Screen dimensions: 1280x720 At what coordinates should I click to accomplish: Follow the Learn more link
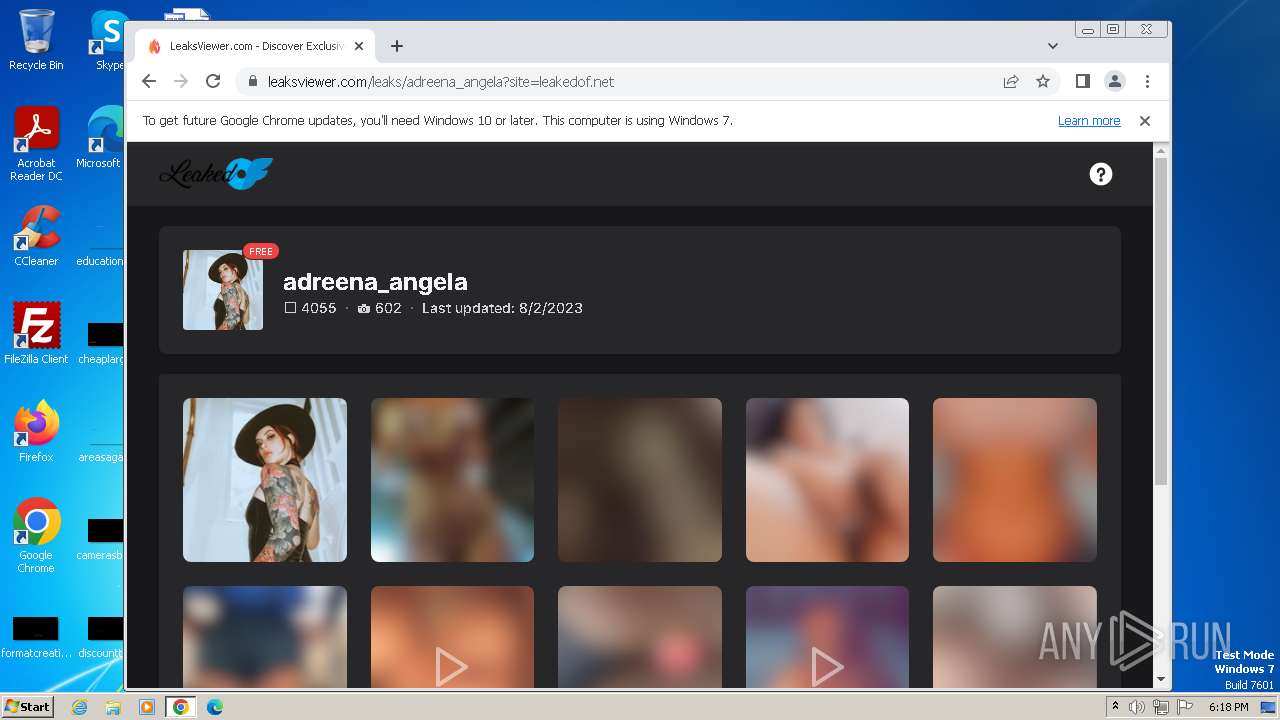tap(1089, 121)
